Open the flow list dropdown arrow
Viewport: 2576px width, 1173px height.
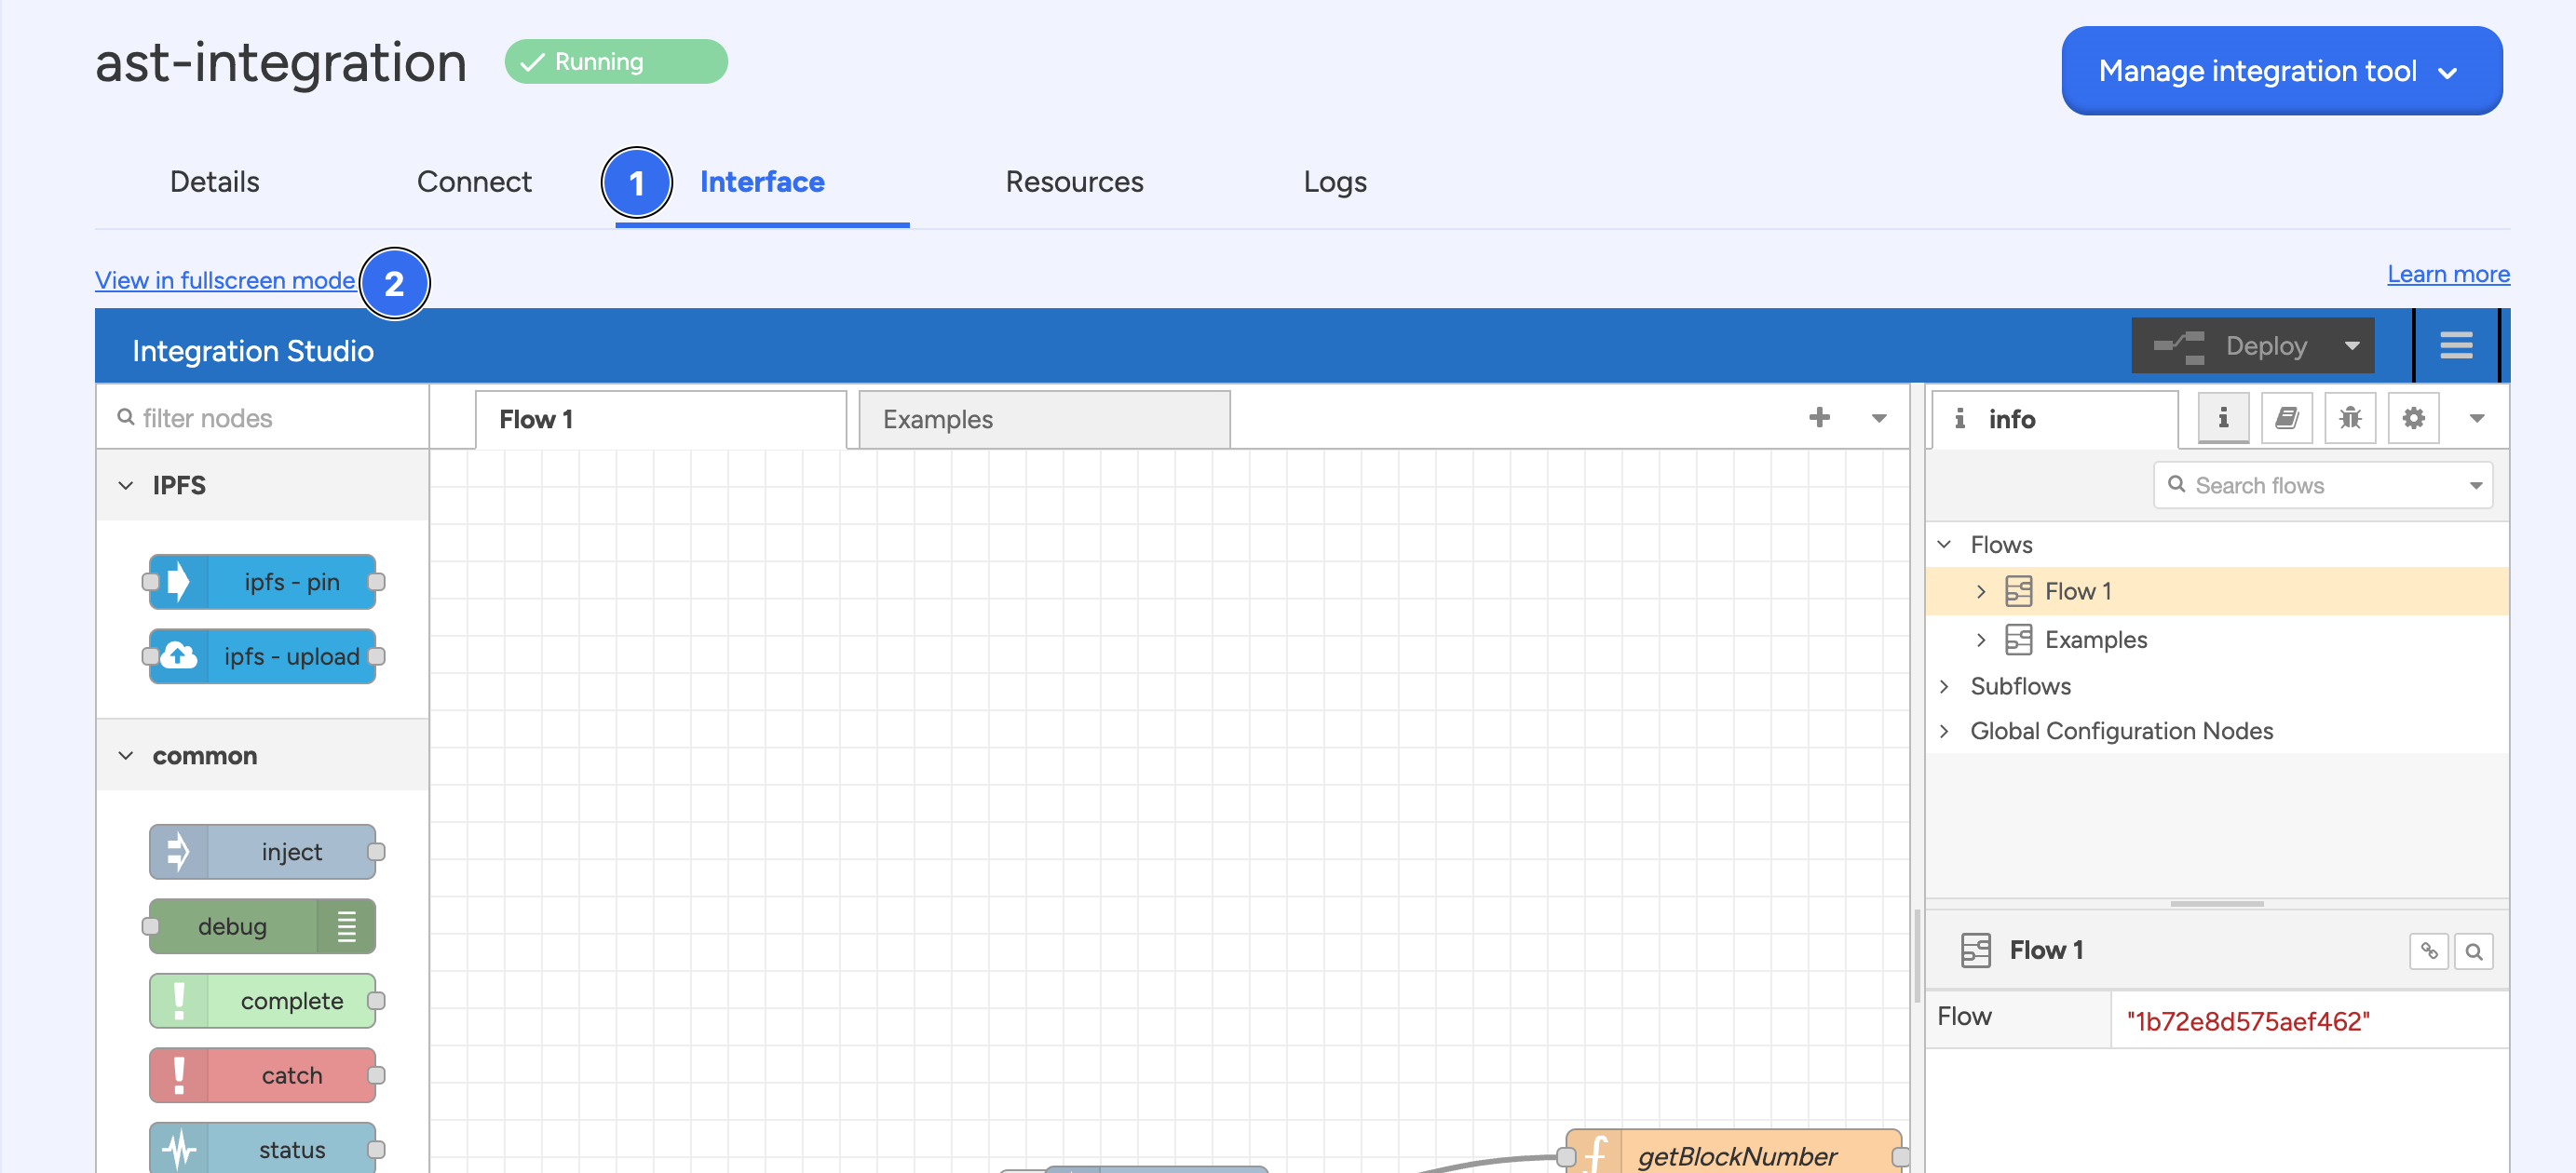pos(1878,418)
